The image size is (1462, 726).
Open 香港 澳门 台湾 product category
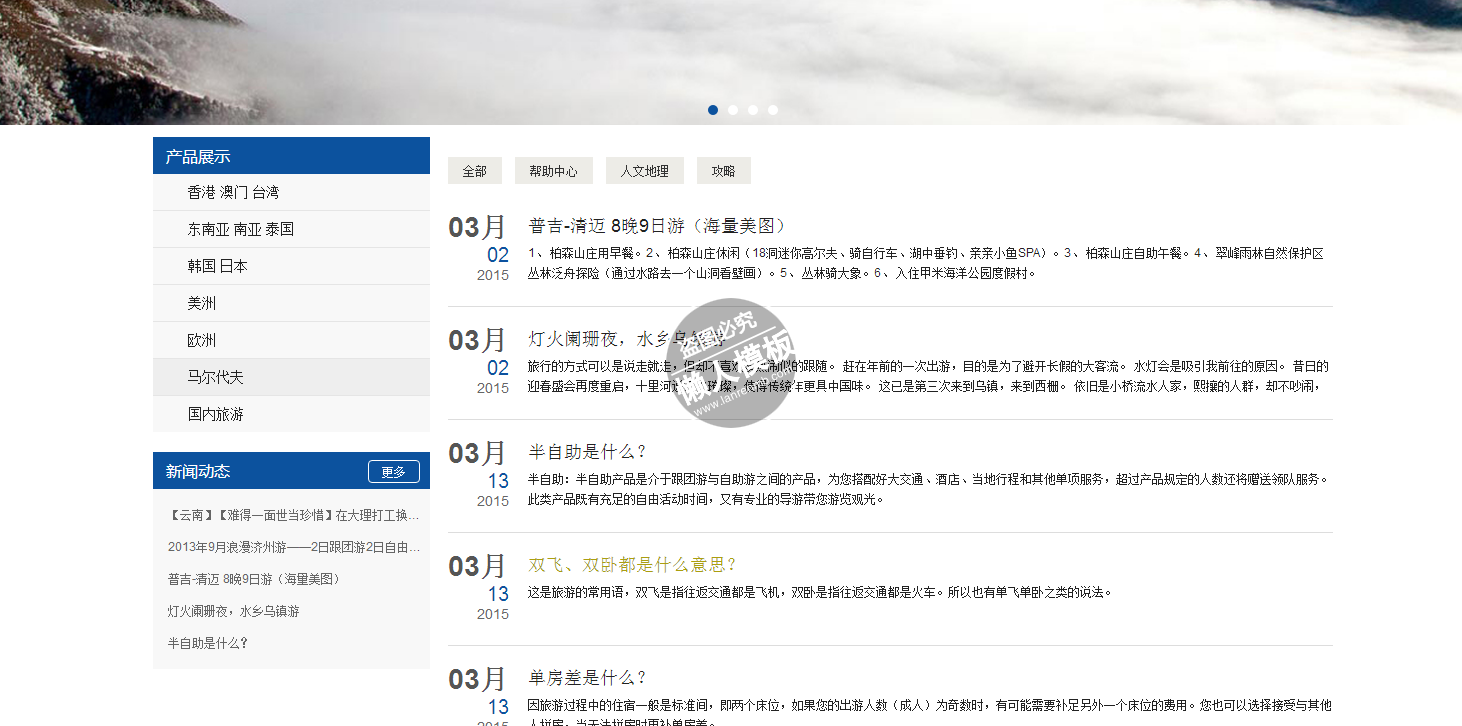291,192
